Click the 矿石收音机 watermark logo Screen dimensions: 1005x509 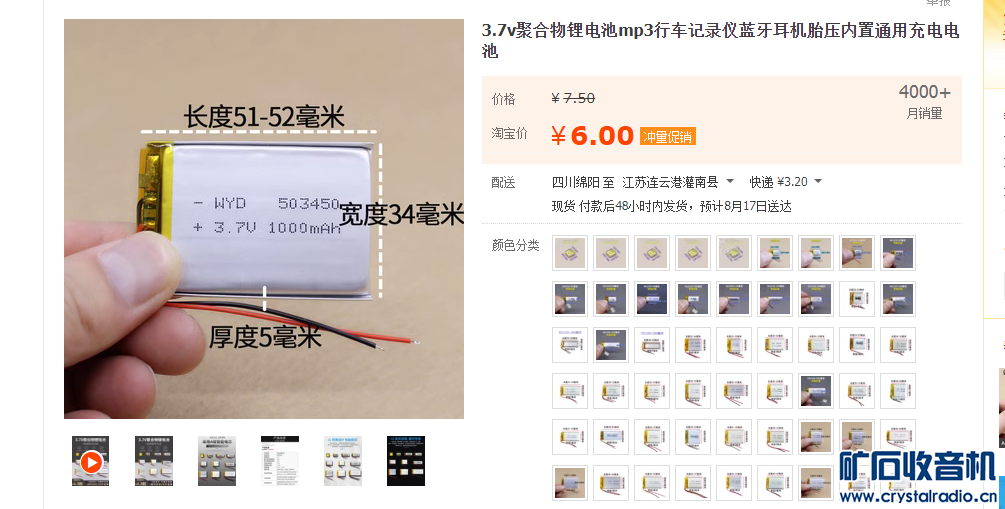pos(917,467)
